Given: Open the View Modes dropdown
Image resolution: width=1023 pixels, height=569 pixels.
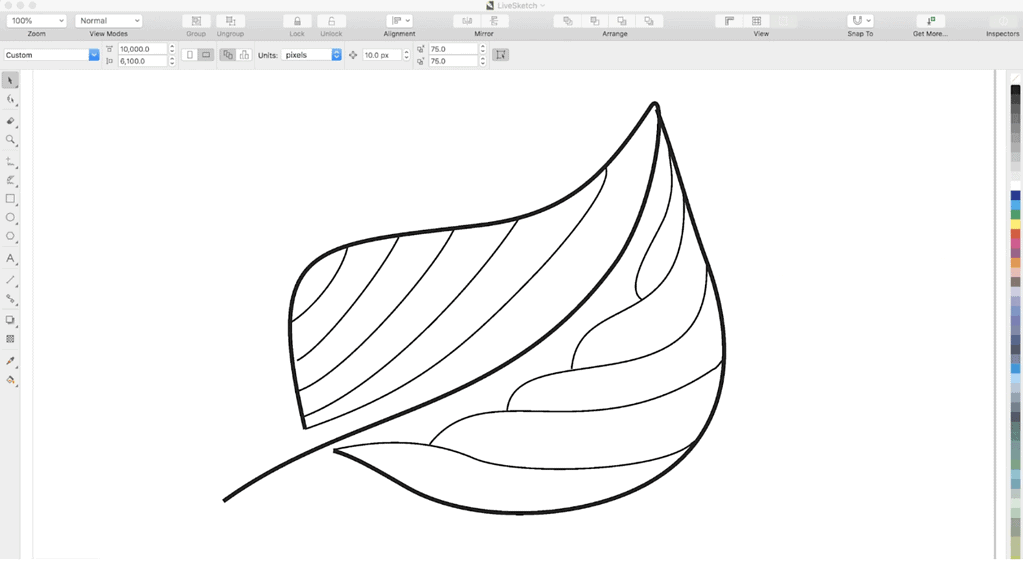Looking at the screenshot, I should tap(108, 21).
